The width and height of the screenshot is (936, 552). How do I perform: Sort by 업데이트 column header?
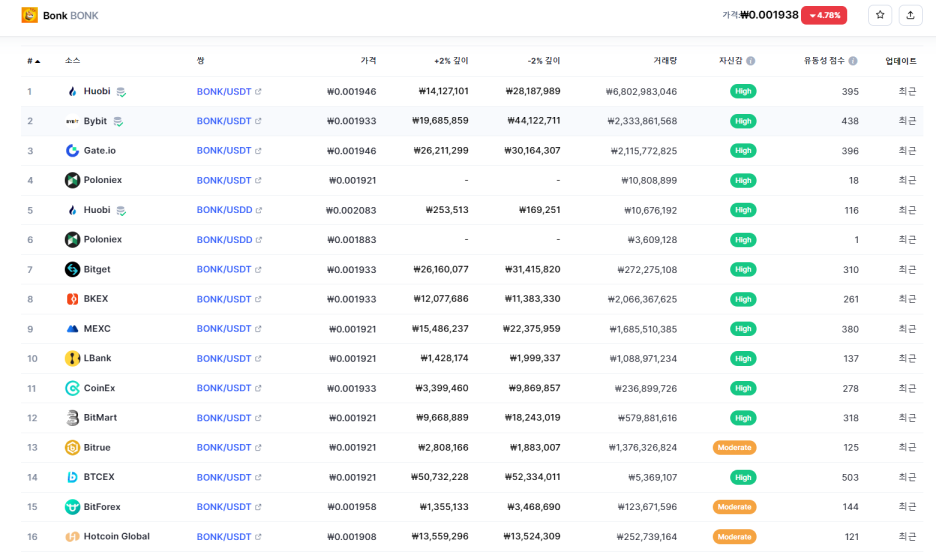(901, 61)
